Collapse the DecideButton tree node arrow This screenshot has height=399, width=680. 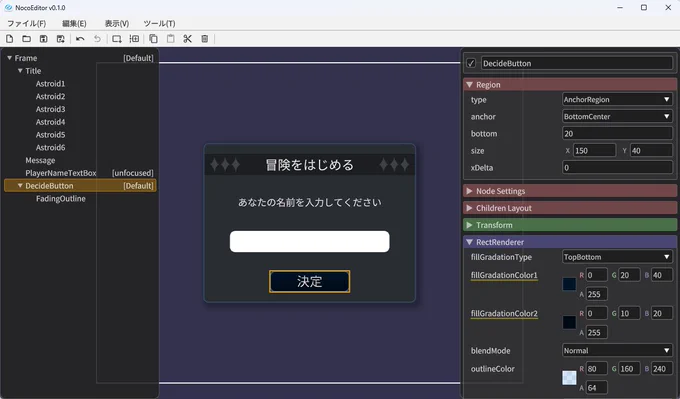tap(20, 185)
